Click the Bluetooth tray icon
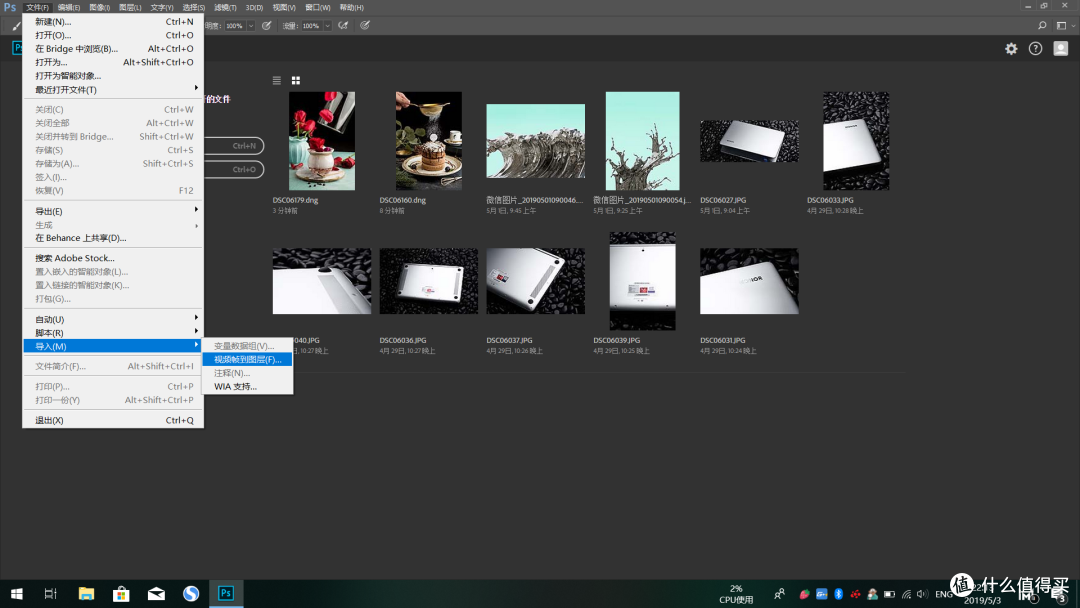This screenshot has height=608, width=1080. 838,594
